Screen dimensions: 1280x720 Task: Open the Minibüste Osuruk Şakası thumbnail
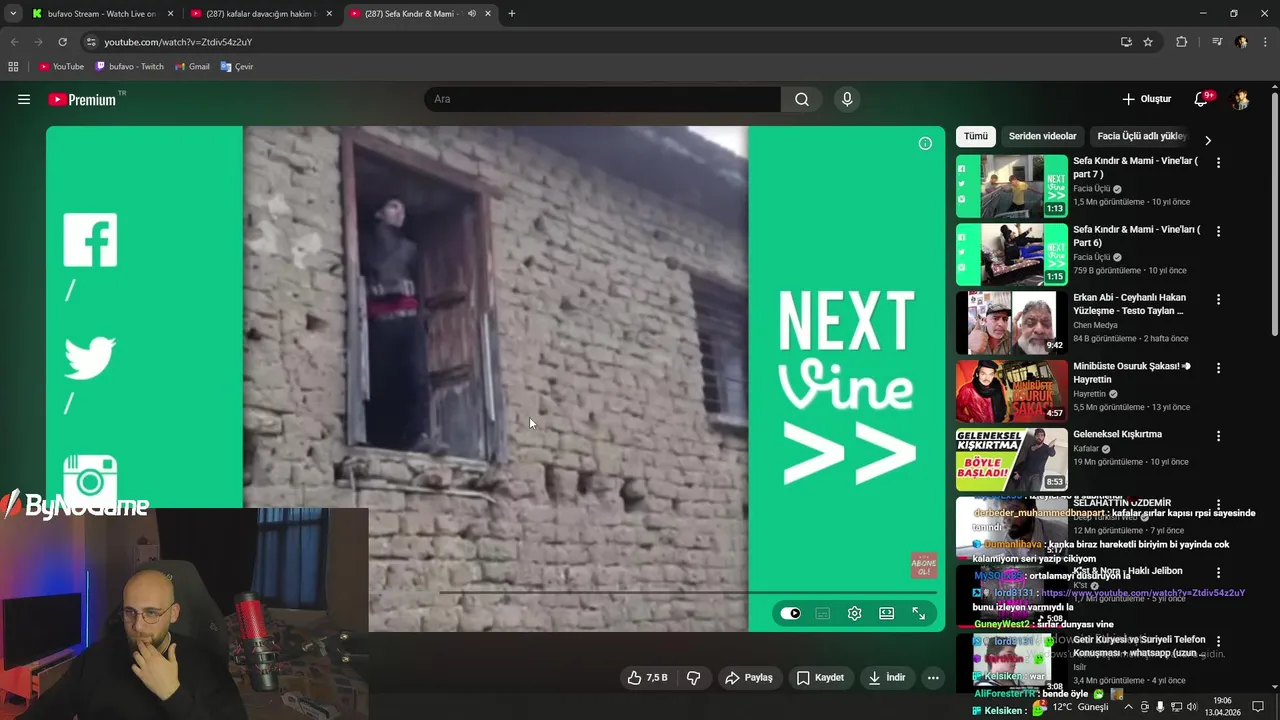(x=1012, y=390)
